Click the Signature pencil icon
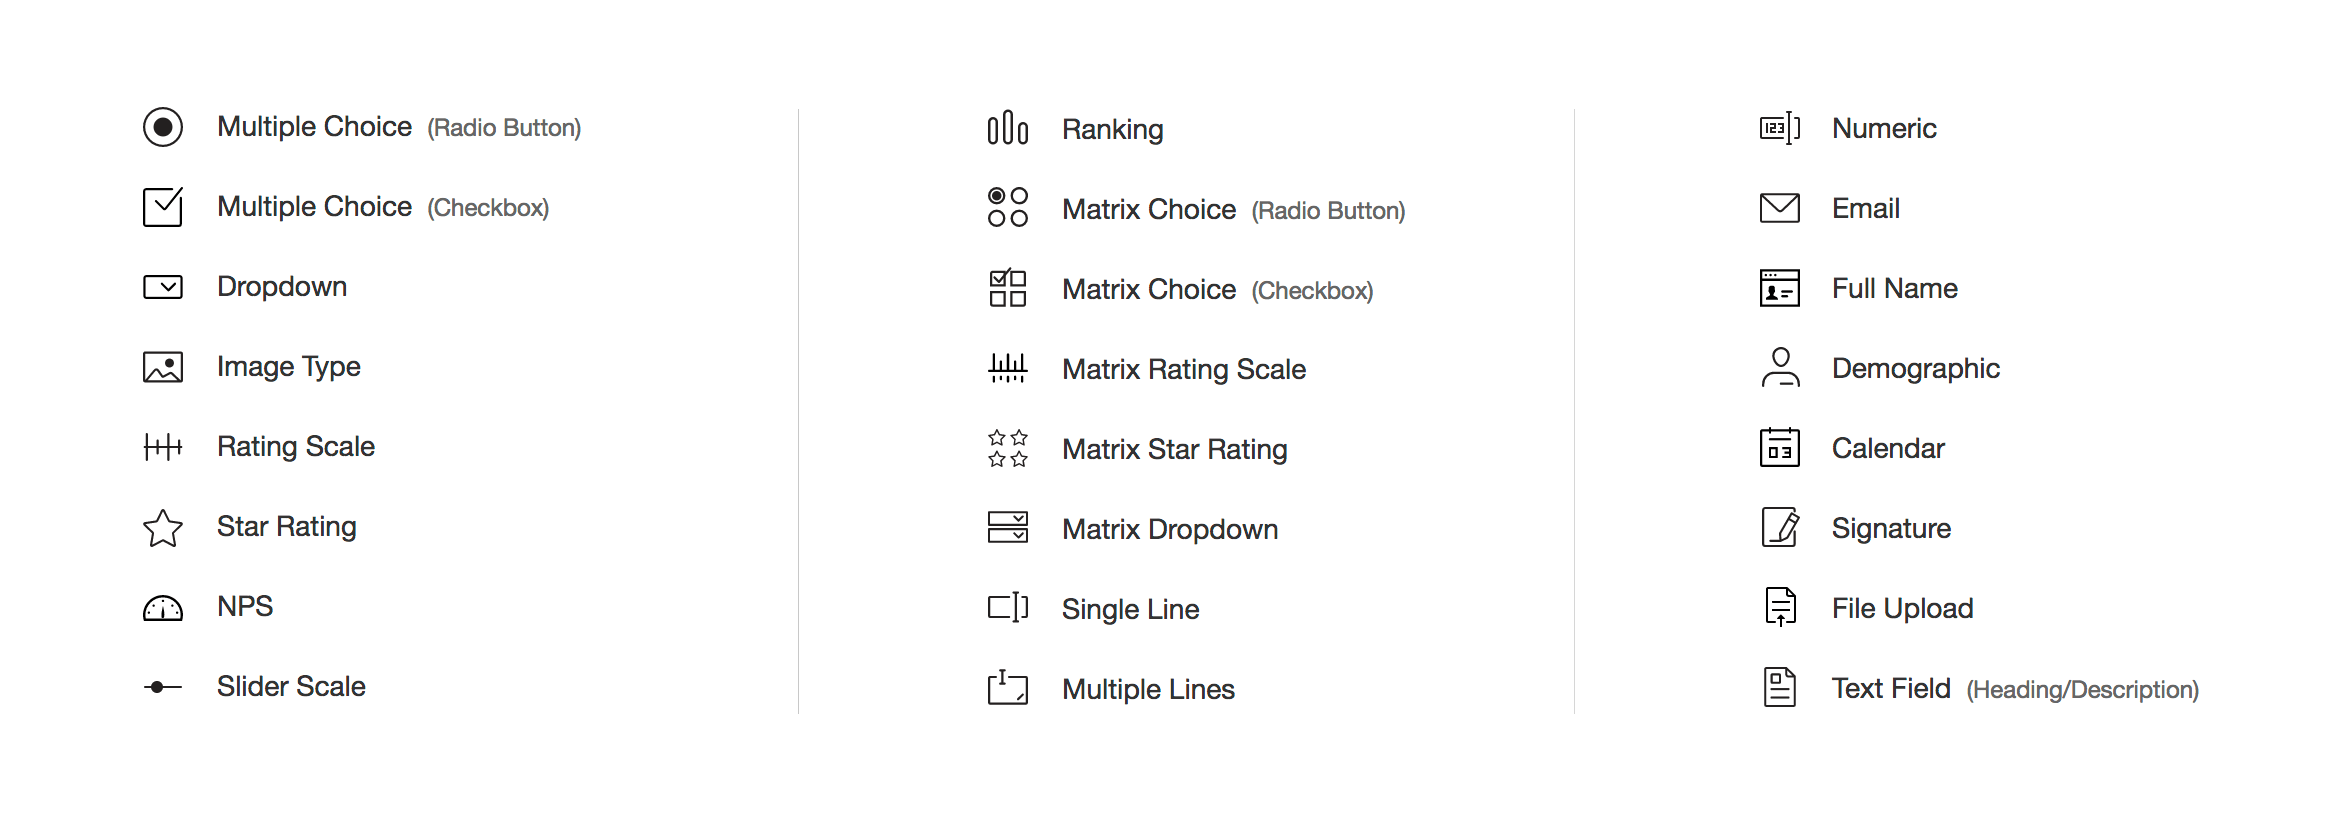This screenshot has height=835, width=2340. [1779, 528]
